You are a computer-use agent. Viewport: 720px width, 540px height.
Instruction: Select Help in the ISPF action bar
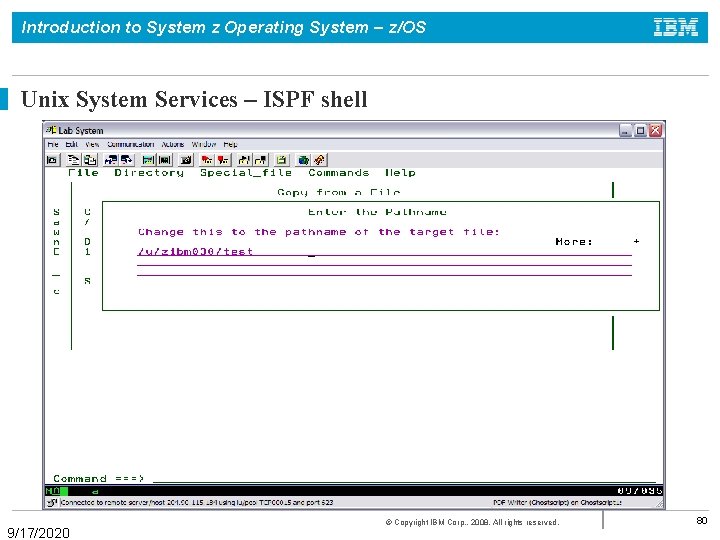click(400, 173)
